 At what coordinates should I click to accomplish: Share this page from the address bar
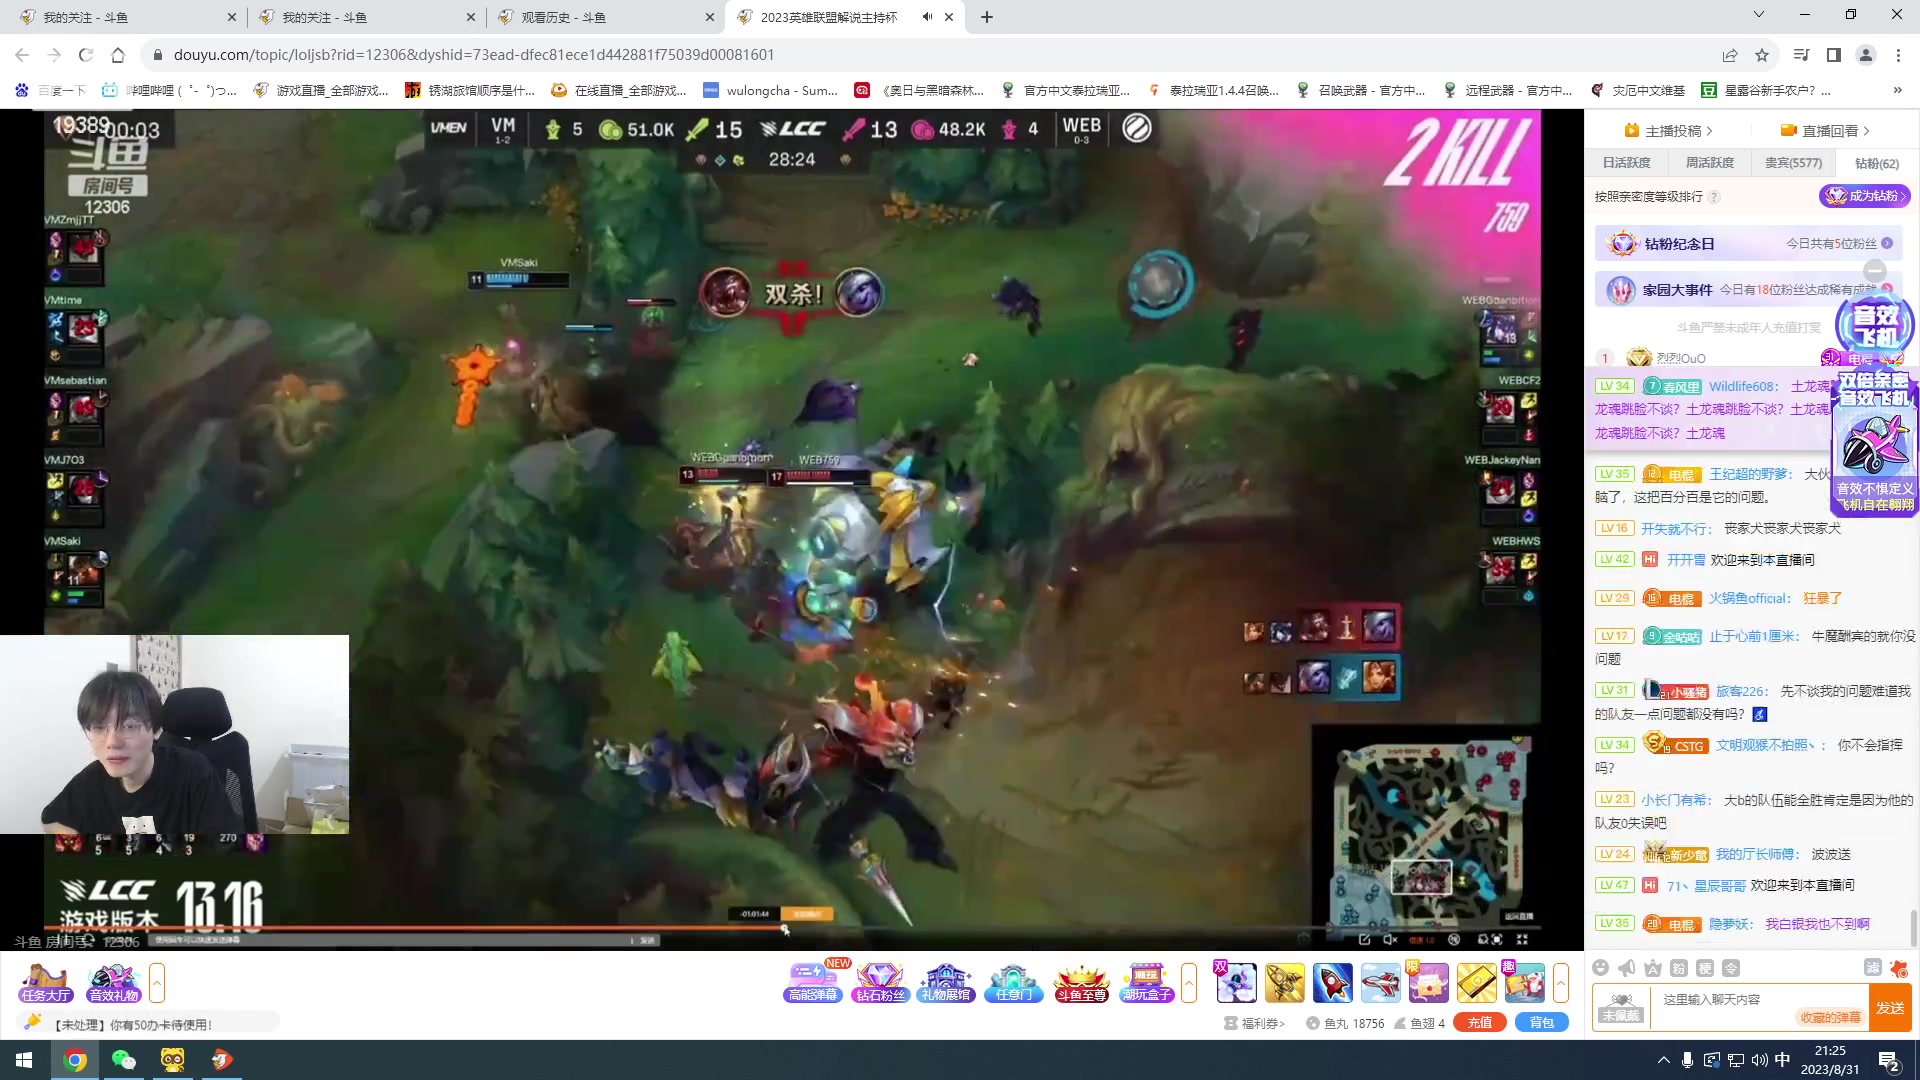coord(1730,55)
